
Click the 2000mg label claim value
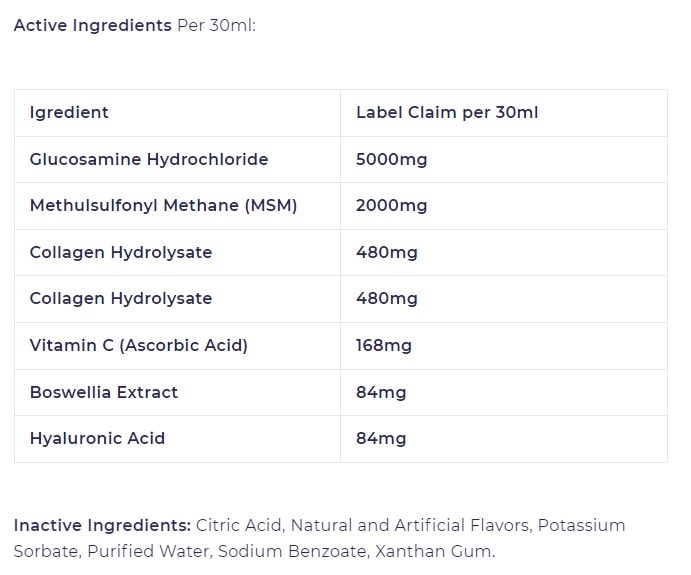[x=391, y=206]
